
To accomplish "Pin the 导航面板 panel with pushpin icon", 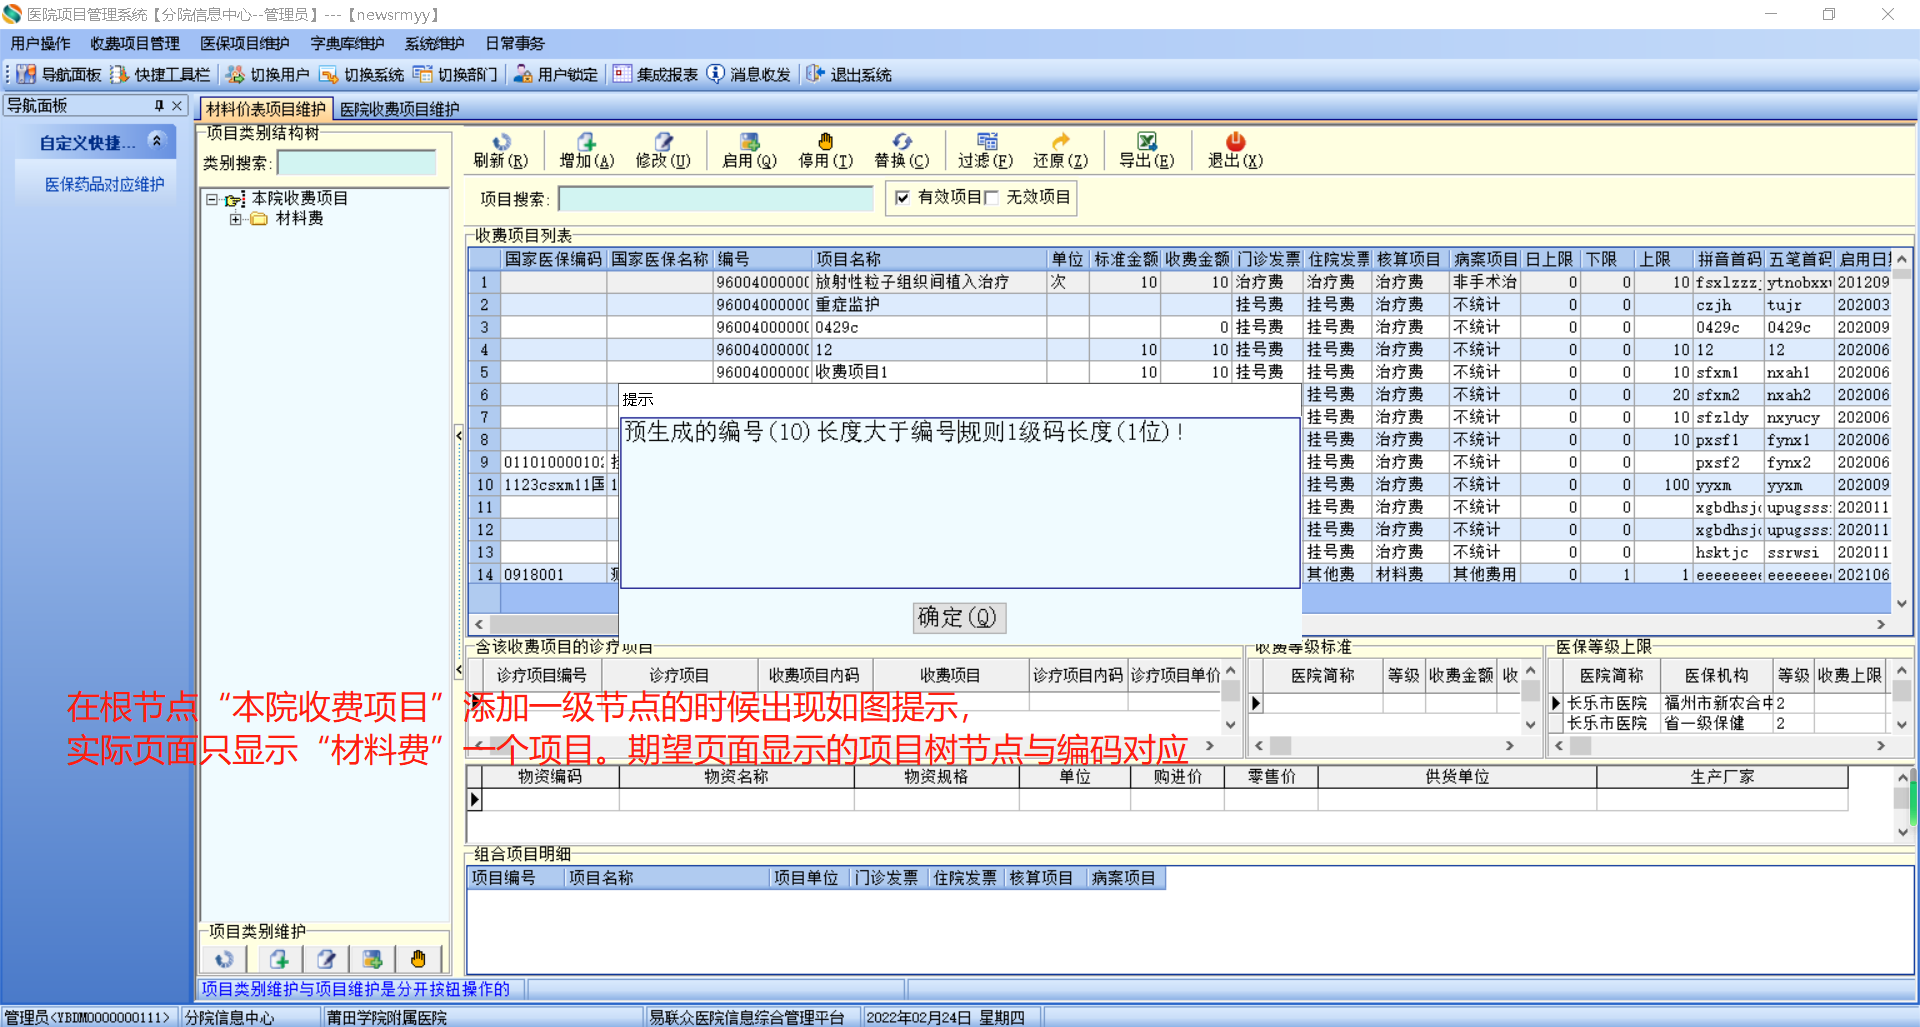I will (x=159, y=105).
